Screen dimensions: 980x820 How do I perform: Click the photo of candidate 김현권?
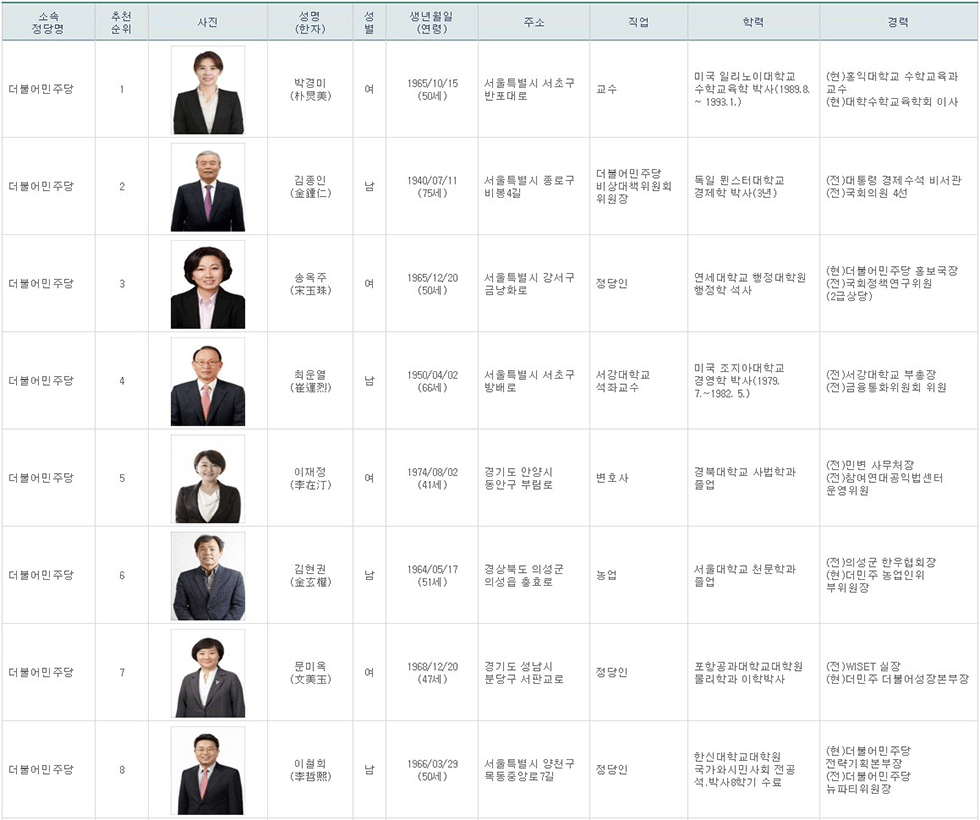[x=208, y=576]
